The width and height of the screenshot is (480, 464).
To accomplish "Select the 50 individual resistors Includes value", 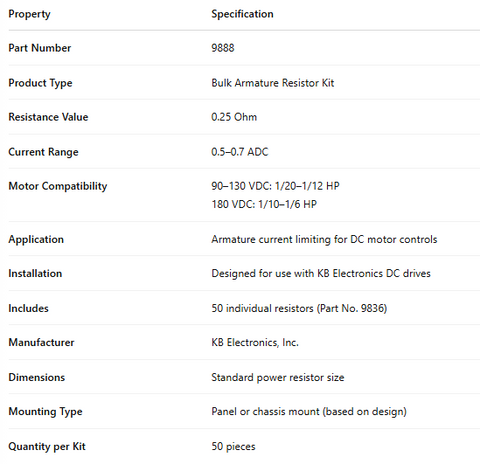I will (x=299, y=308).
